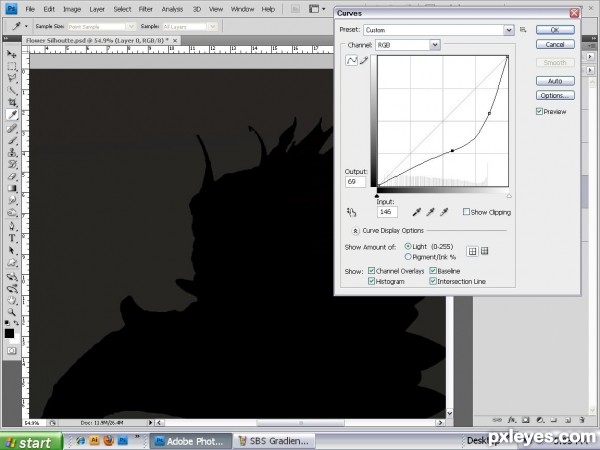Choose the draw-curve pencil icon

point(364,60)
